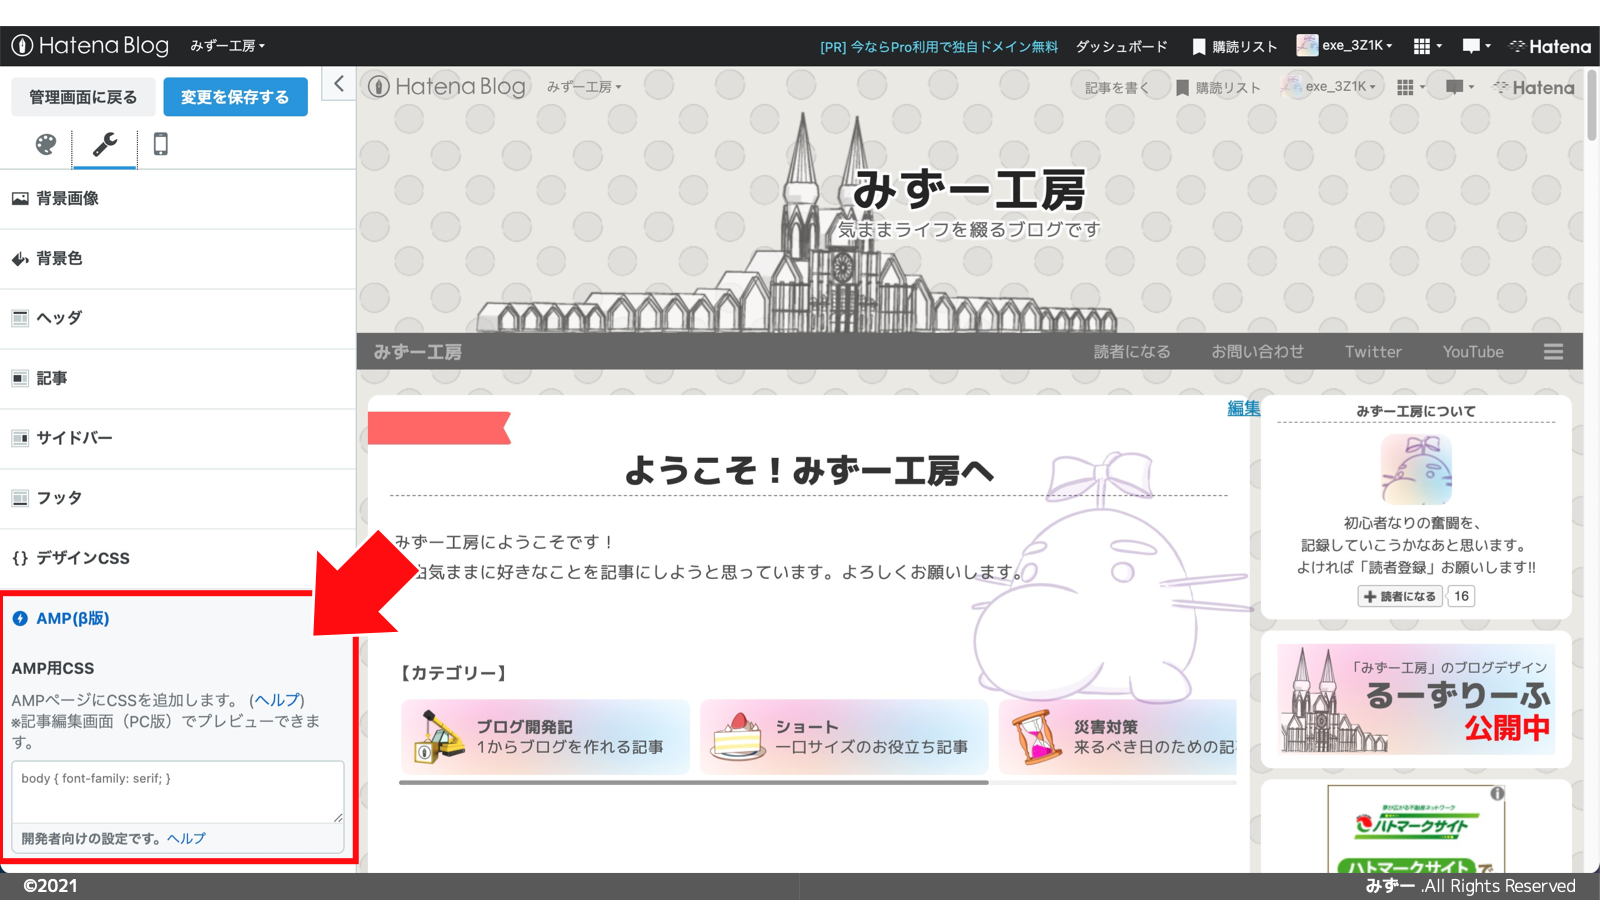Screen dimensions: 1600x900
Task: Click the Hatena logo at top right
Action: pyautogui.click(x=1550, y=47)
